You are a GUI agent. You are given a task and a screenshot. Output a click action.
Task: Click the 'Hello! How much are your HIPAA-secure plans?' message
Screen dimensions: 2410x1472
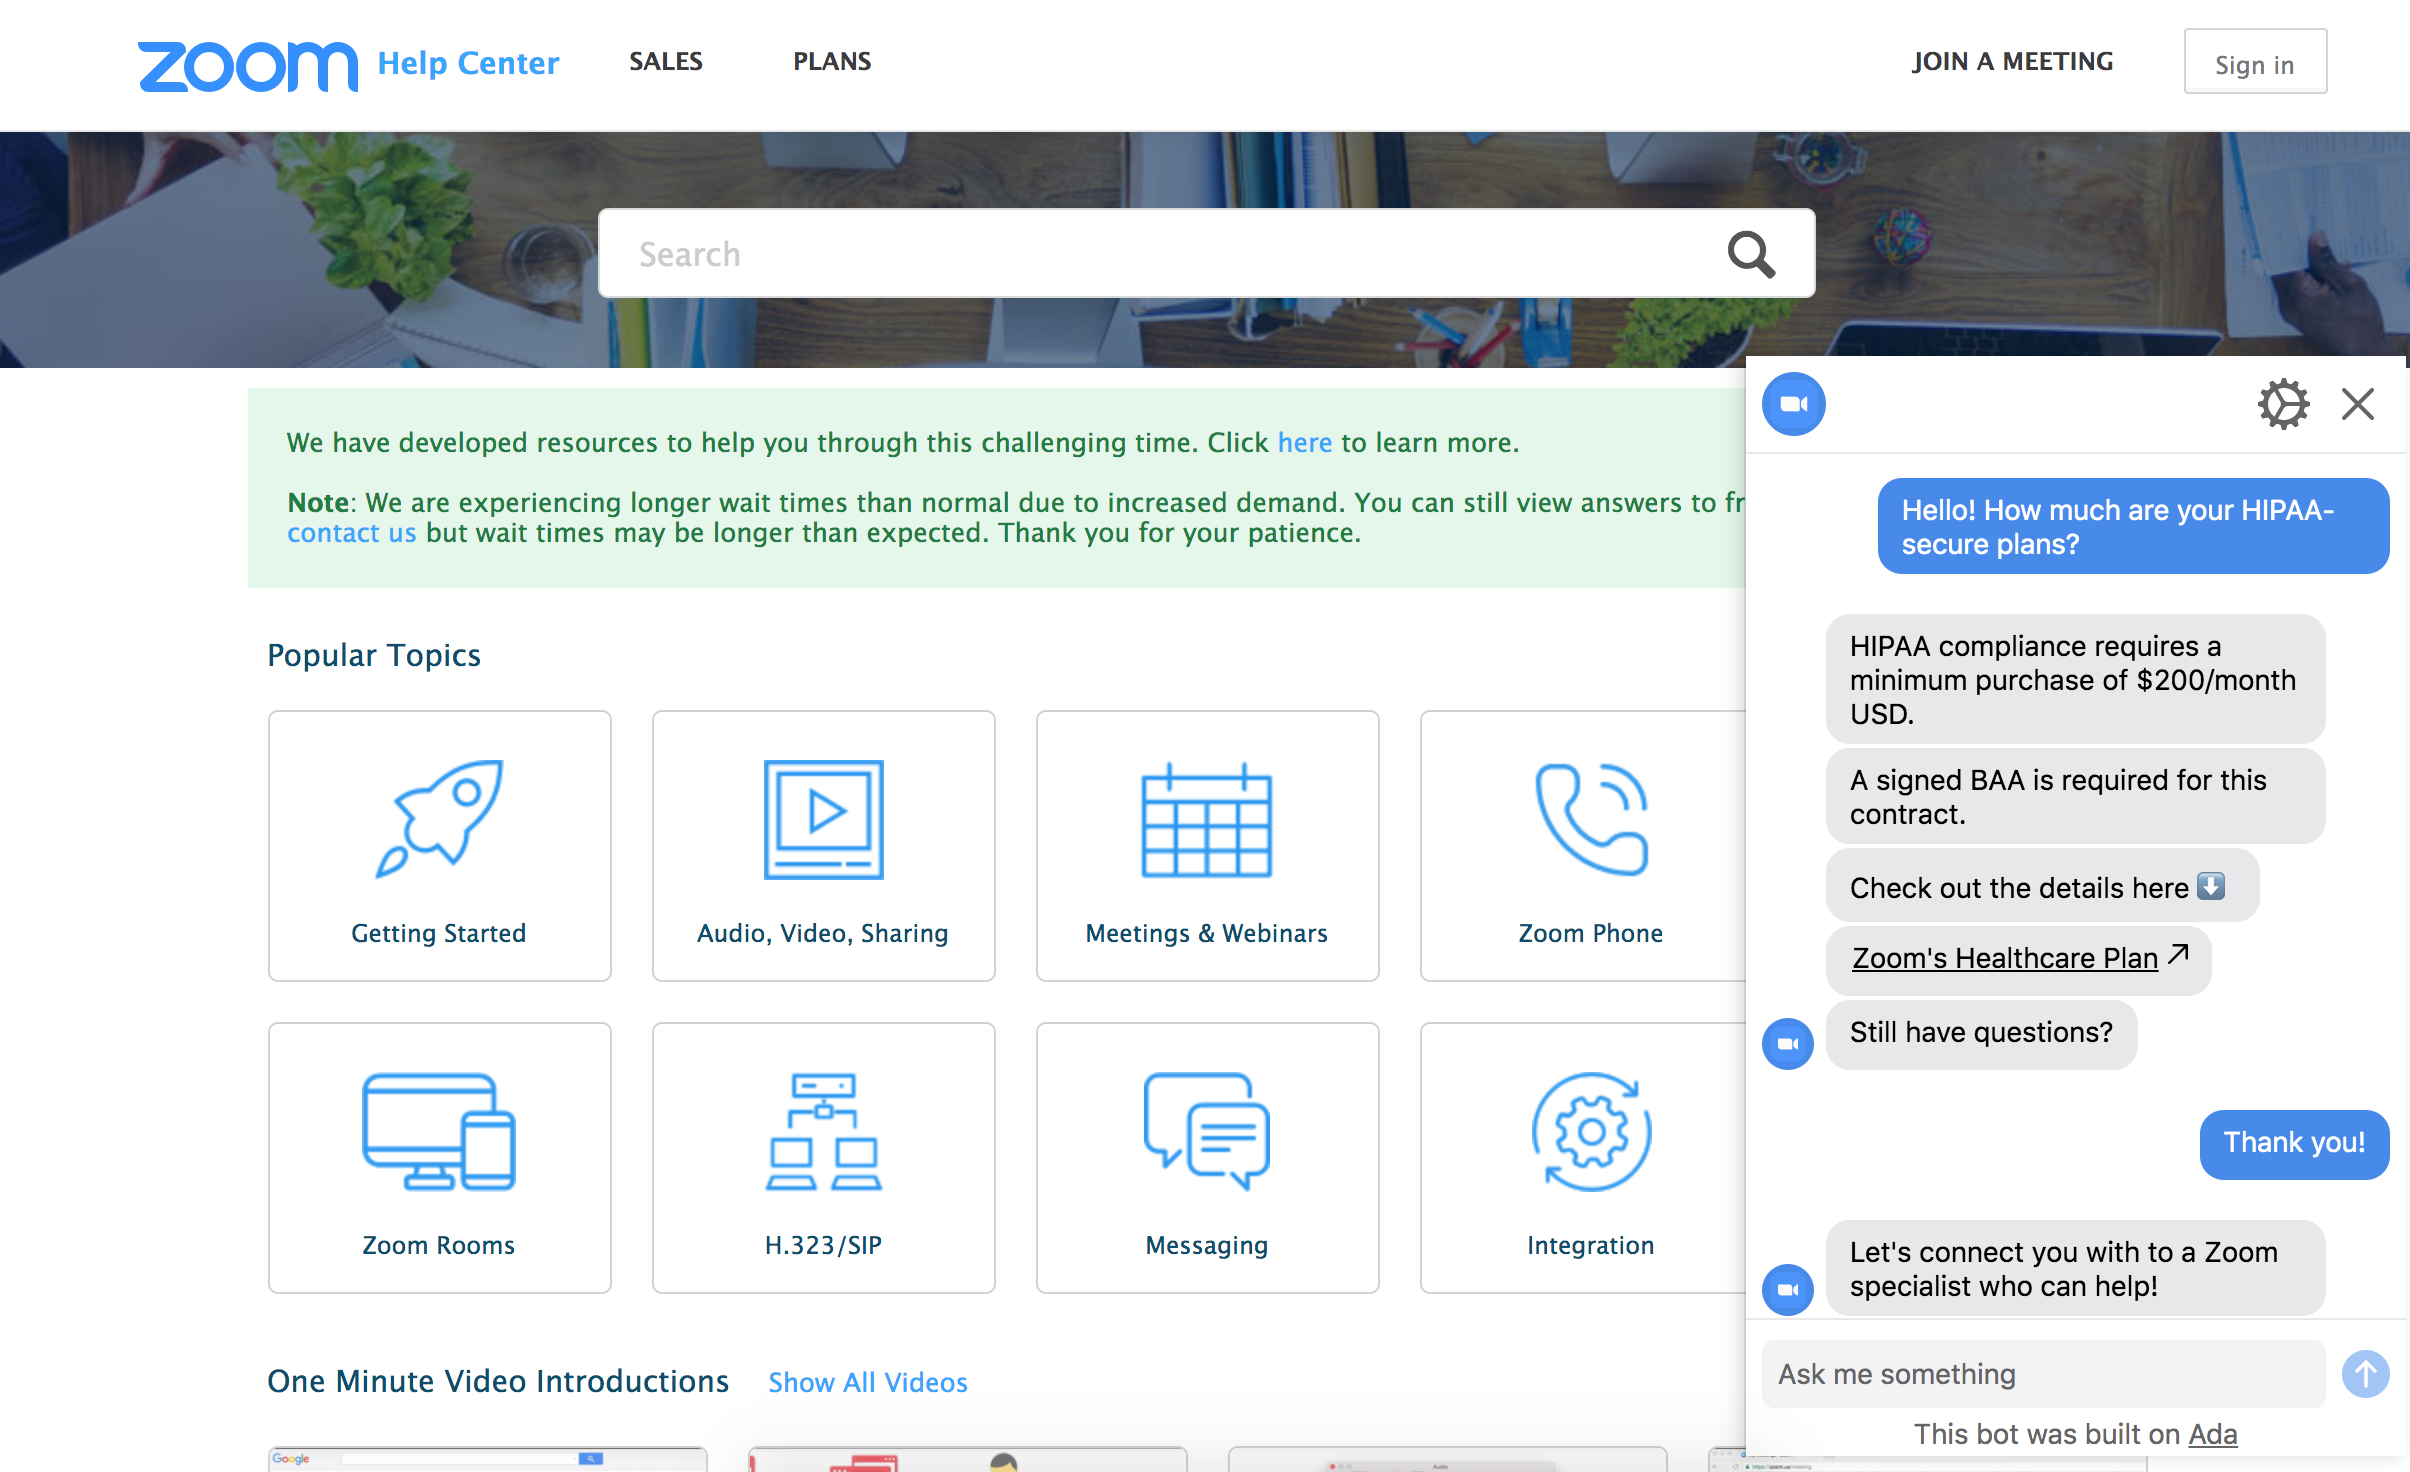(x=2134, y=526)
